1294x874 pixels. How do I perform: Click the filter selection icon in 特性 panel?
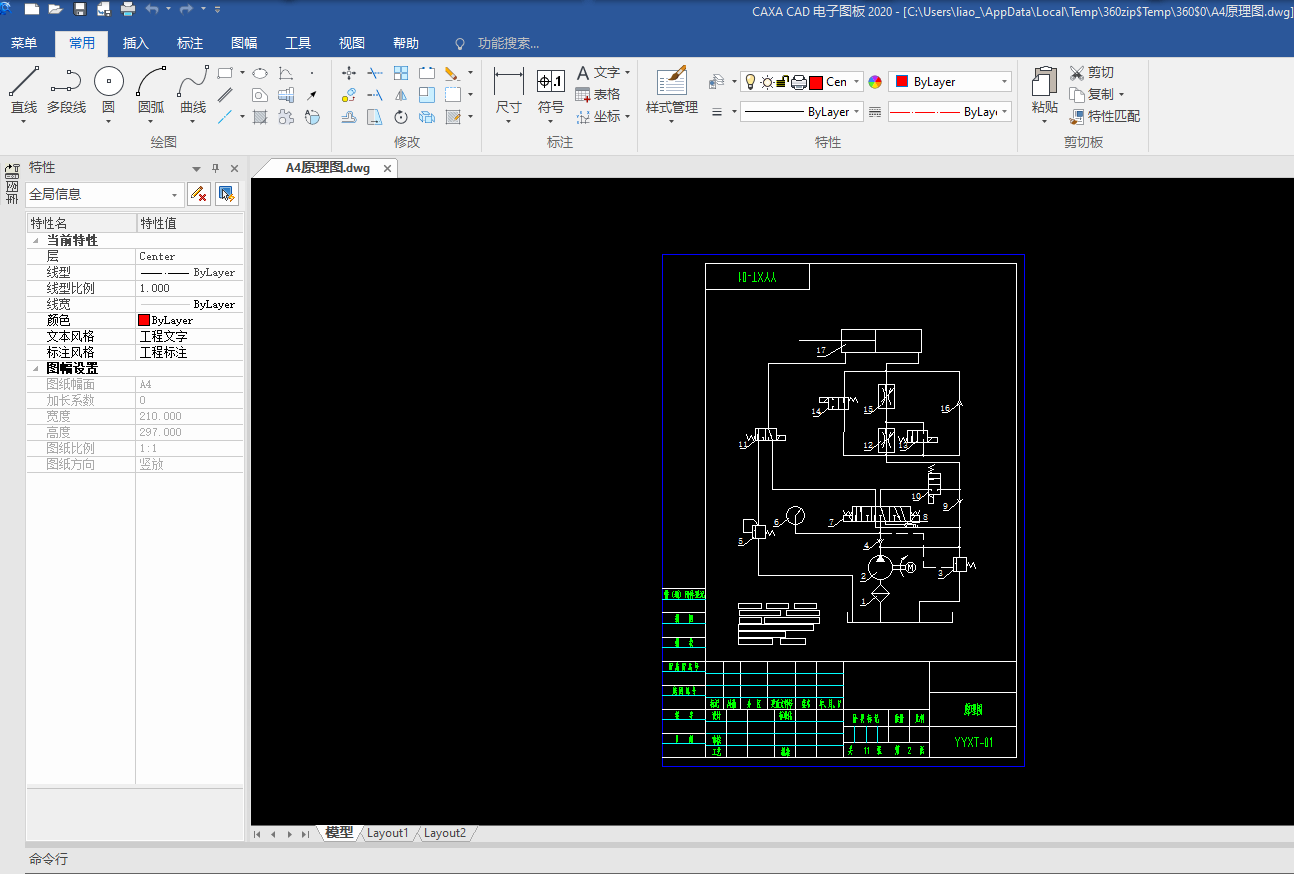coord(199,194)
